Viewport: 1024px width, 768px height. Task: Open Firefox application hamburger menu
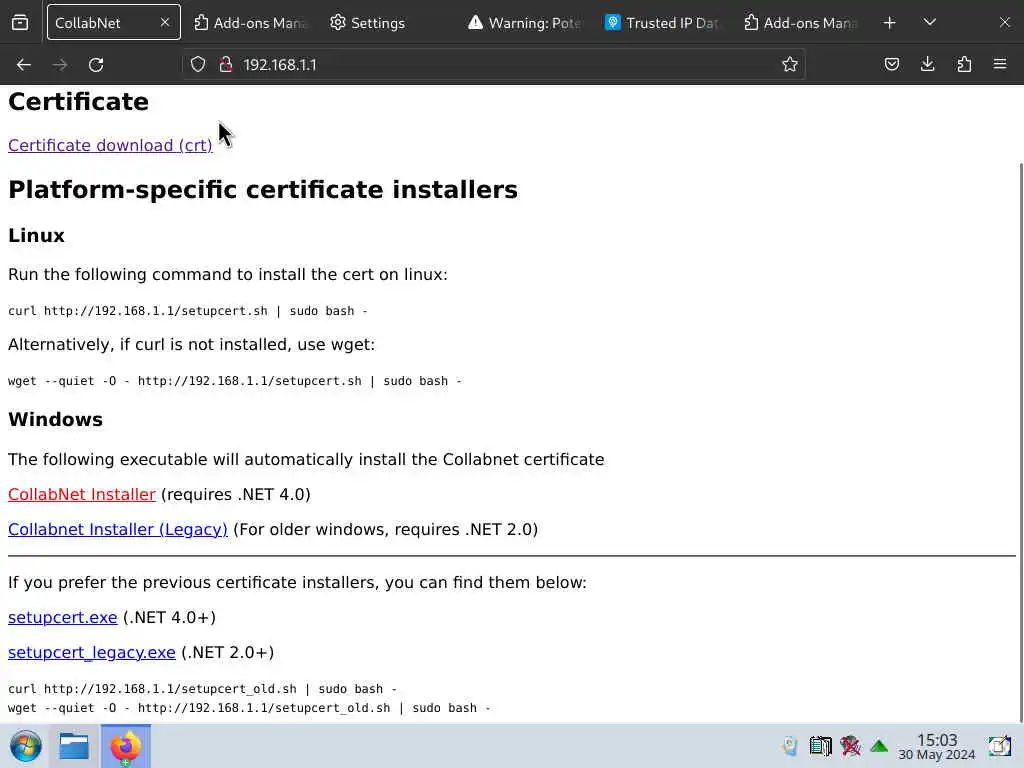pyautogui.click(x=1000, y=64)
